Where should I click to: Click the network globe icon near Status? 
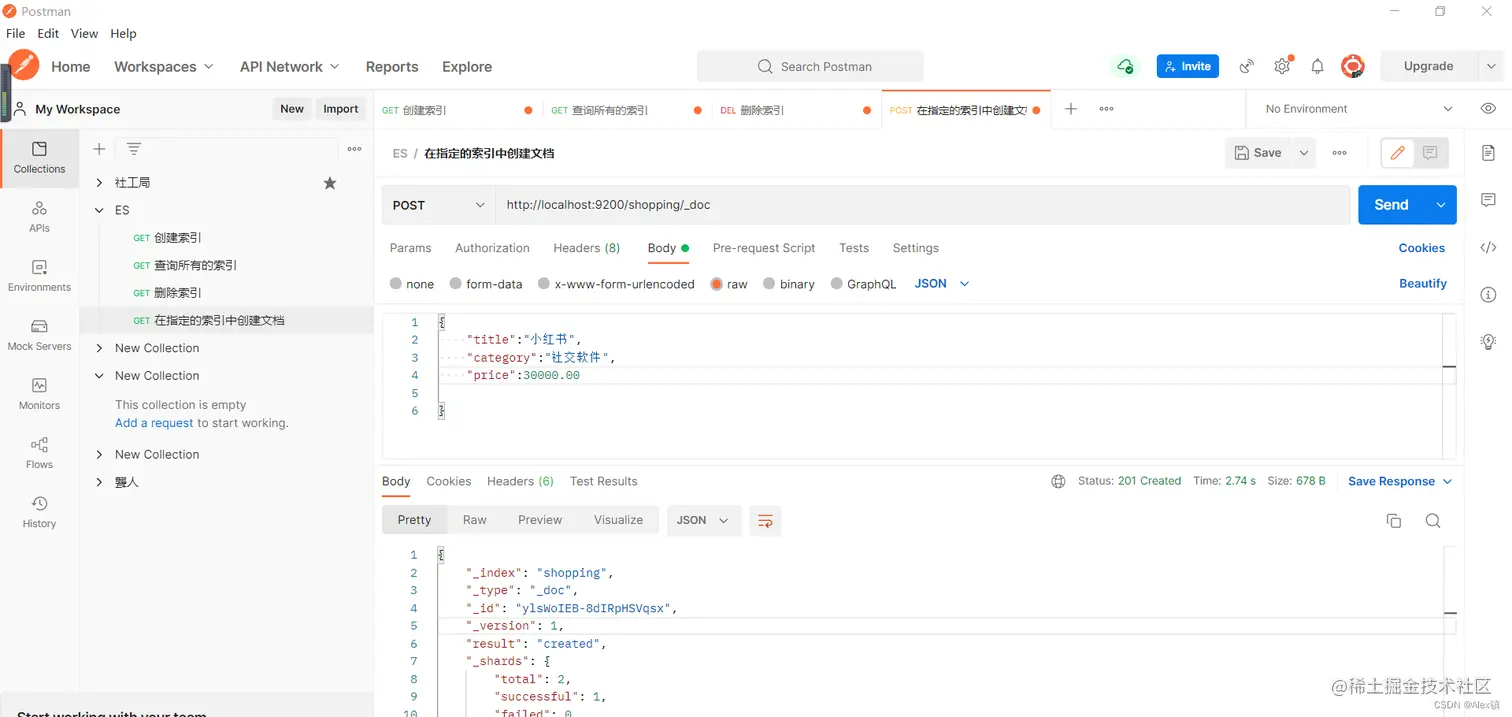coord(1058,481)
